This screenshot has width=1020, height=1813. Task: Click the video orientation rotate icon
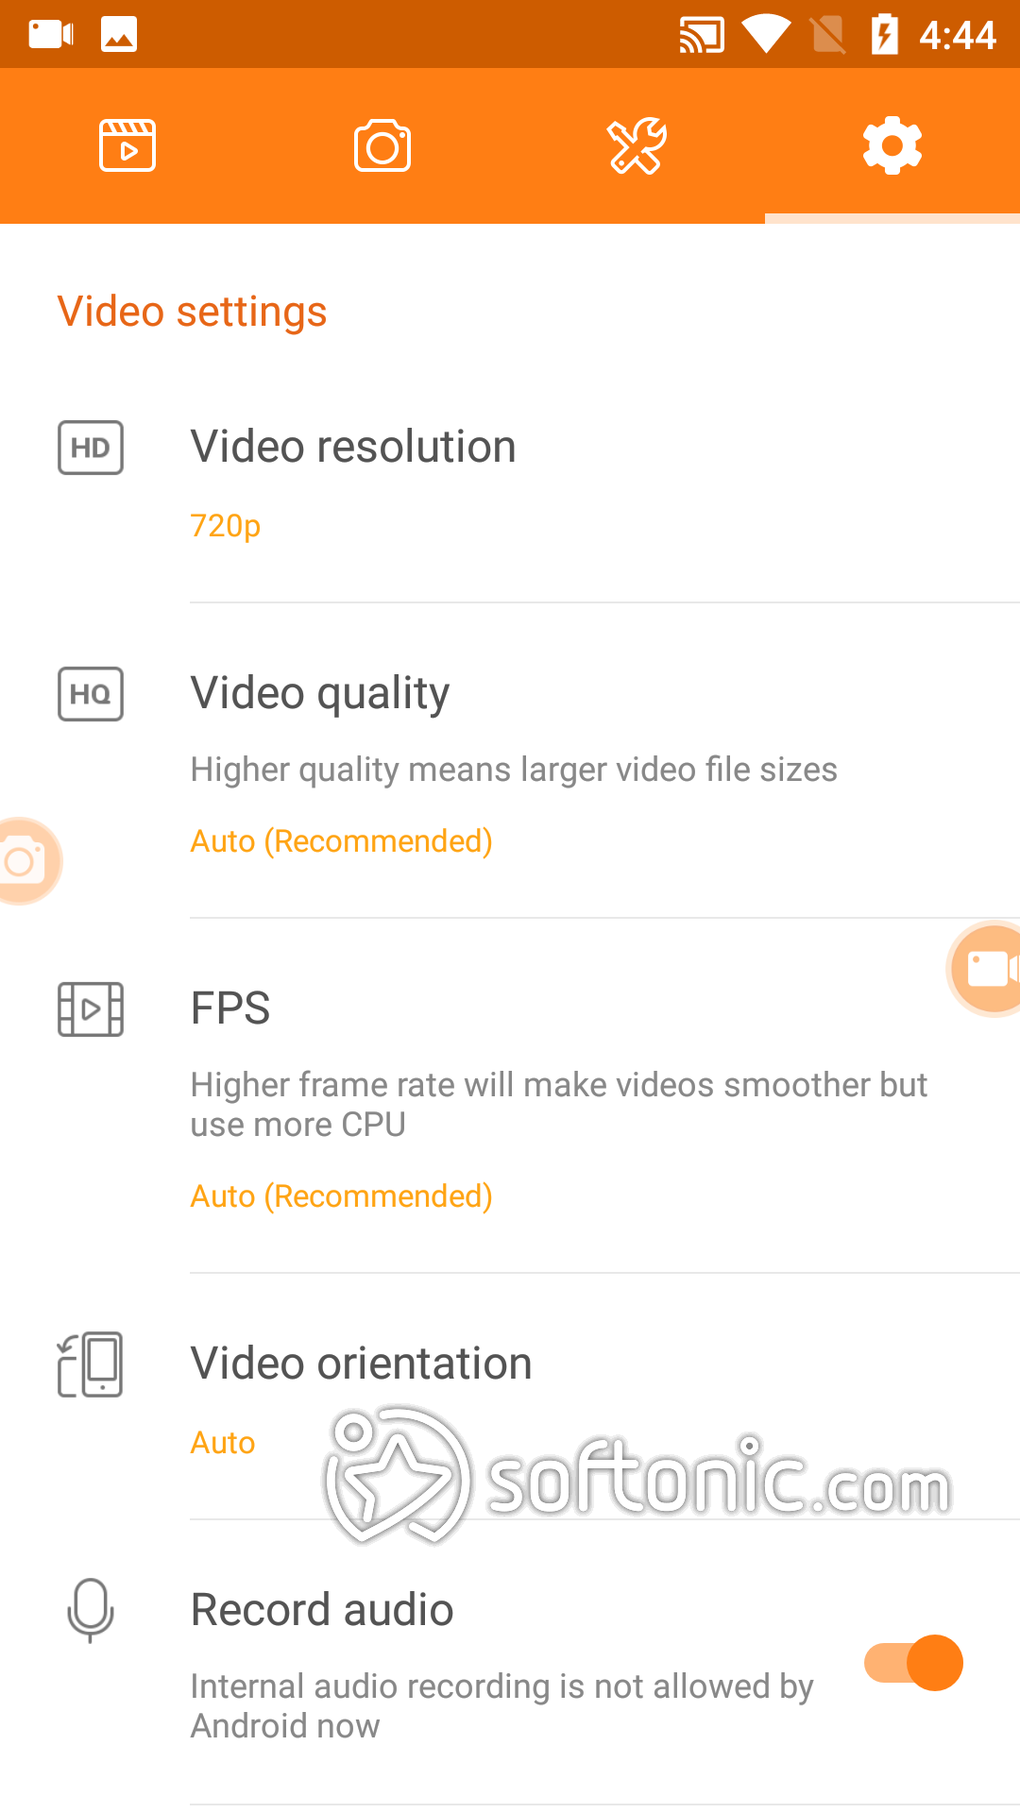click(x=90, y=1364)
